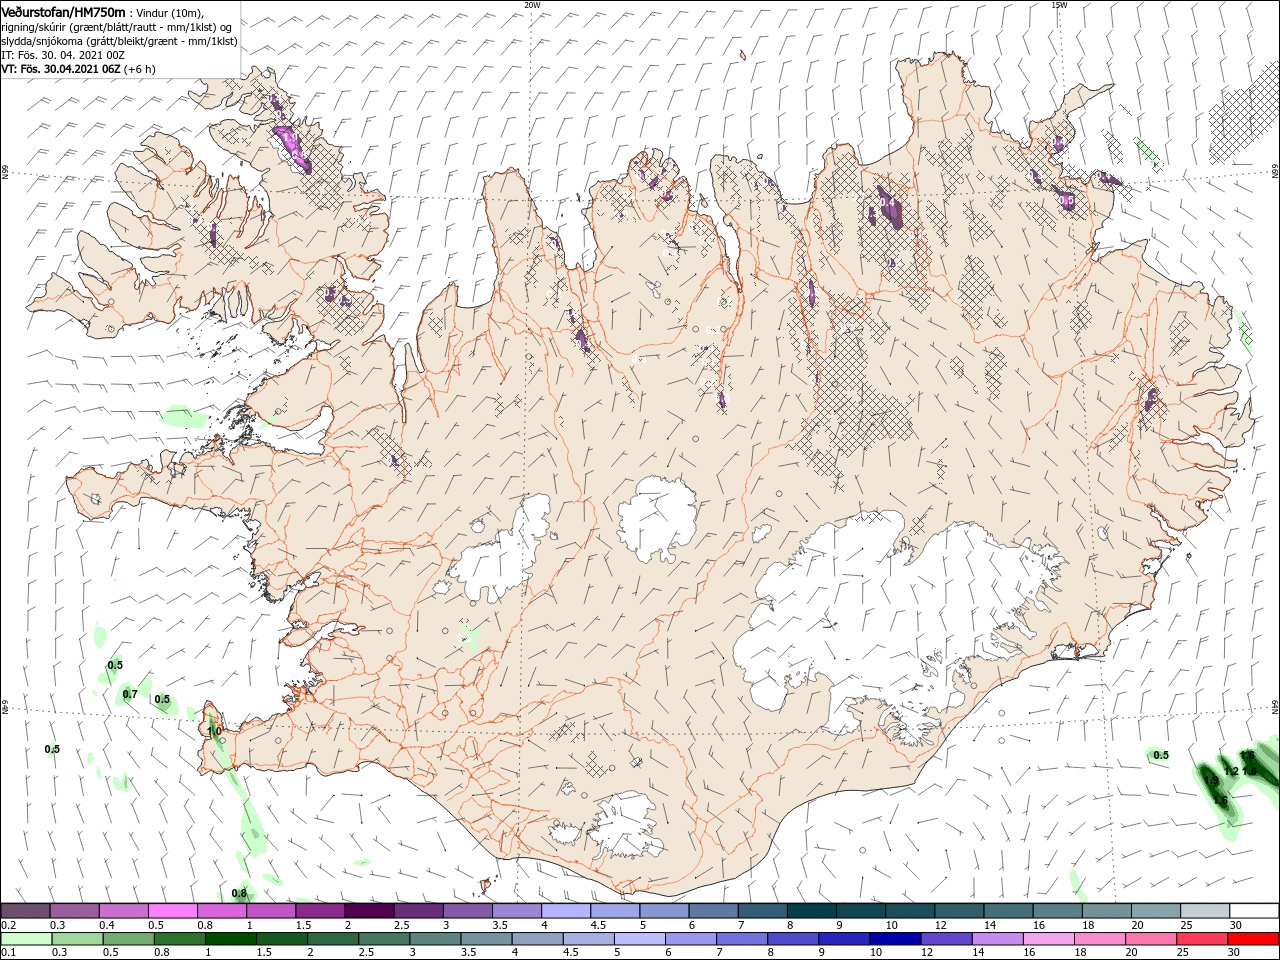Click the Veðurstofan/HM750m map title
This screenshot has width=1280, height=960.
[64, 11]
